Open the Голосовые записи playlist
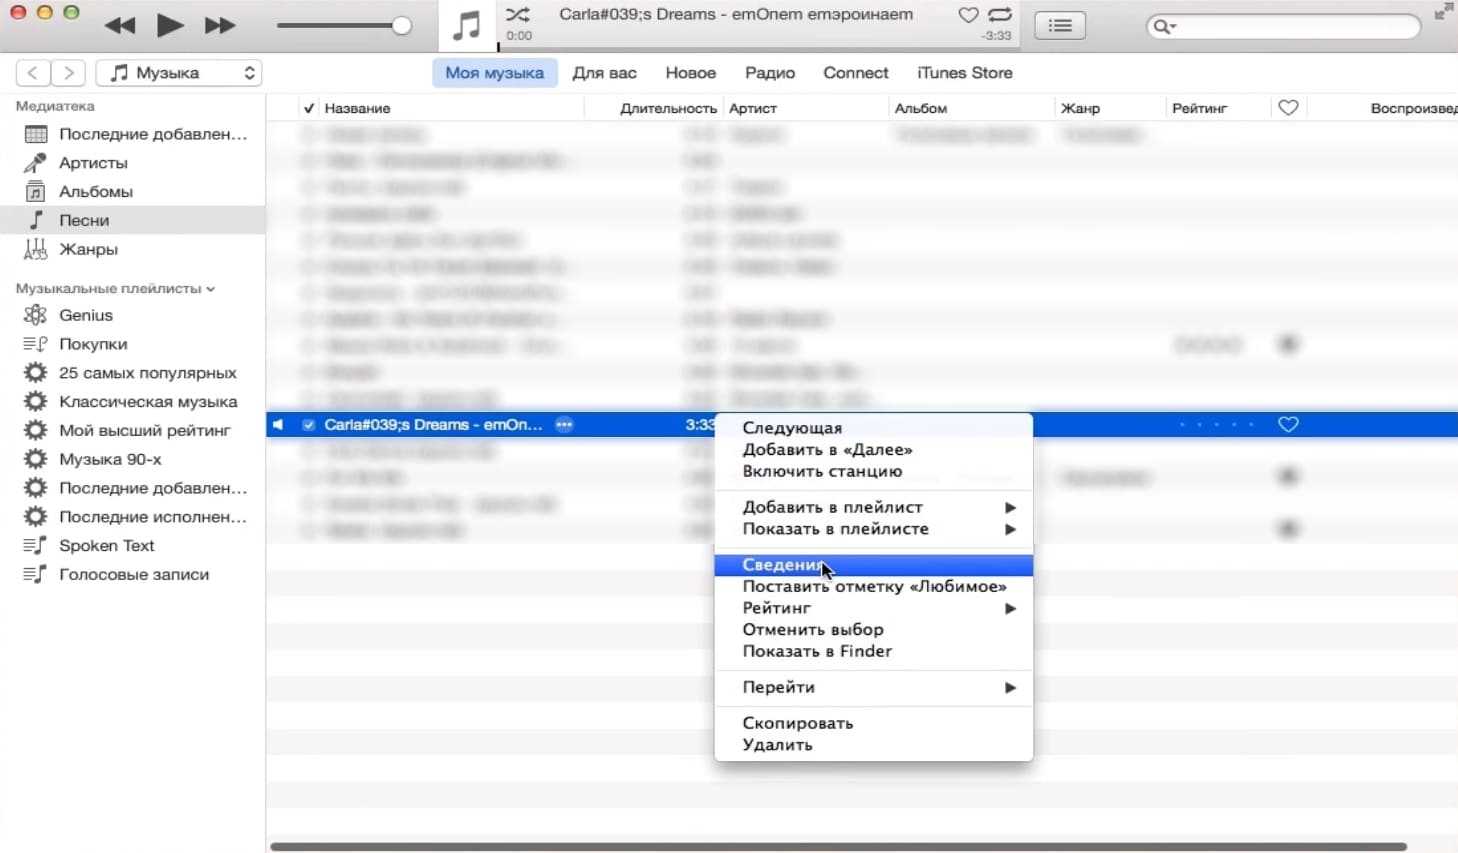Image resolution: width=1458 pixels, height=853 pixels. (x=133, y=575)
